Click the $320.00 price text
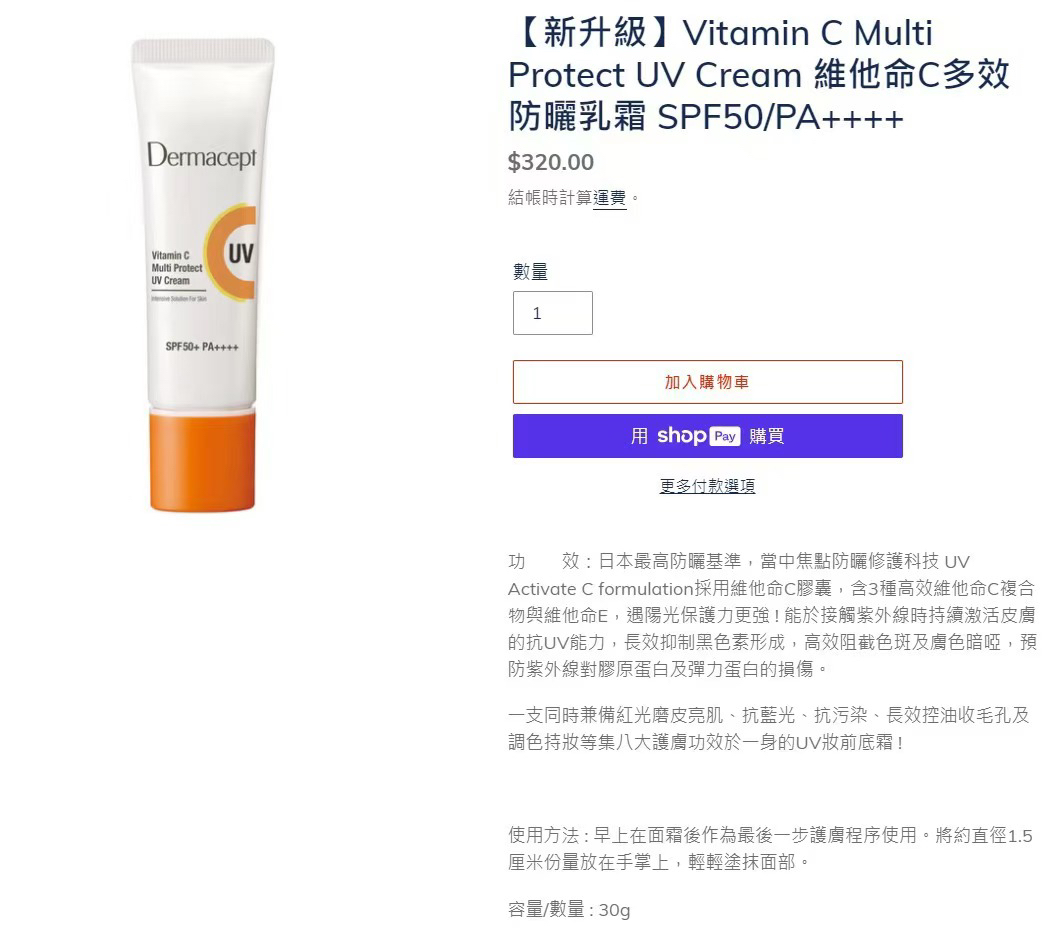Image resolution: width=1063 pixels, height=934 pixels. coord(550,162)
